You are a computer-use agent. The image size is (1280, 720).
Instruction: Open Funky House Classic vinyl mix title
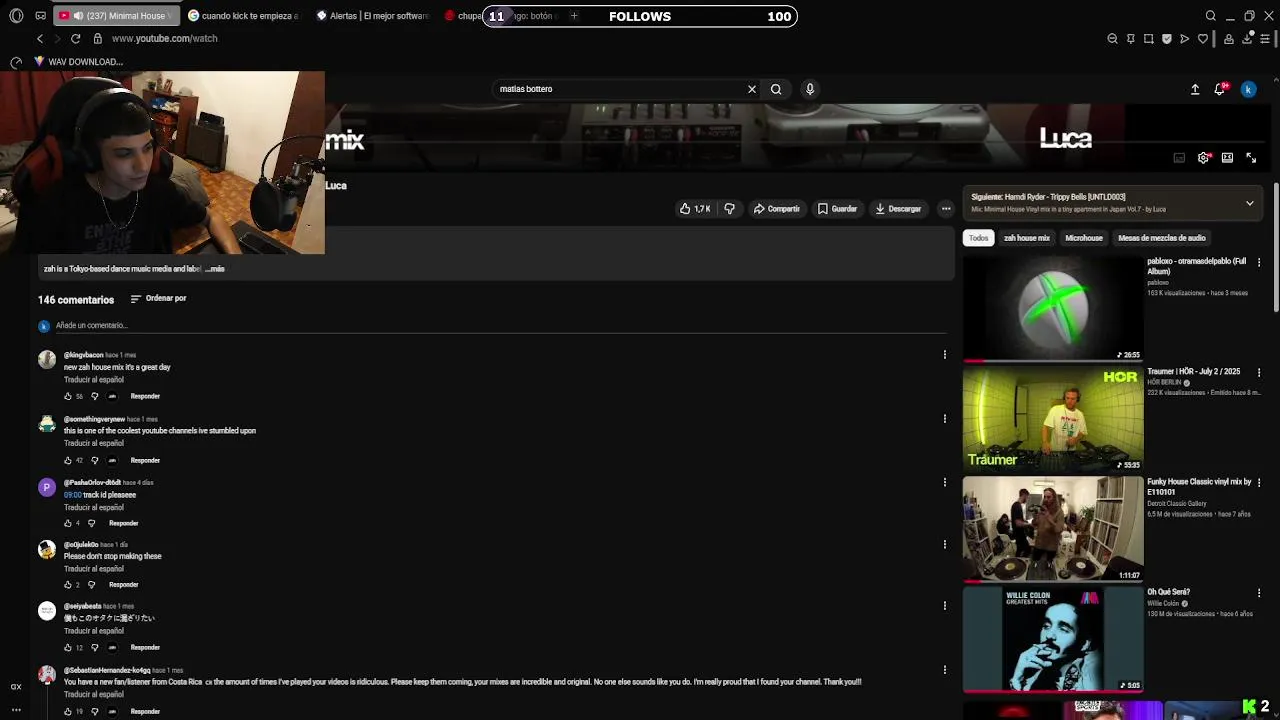1199,487
